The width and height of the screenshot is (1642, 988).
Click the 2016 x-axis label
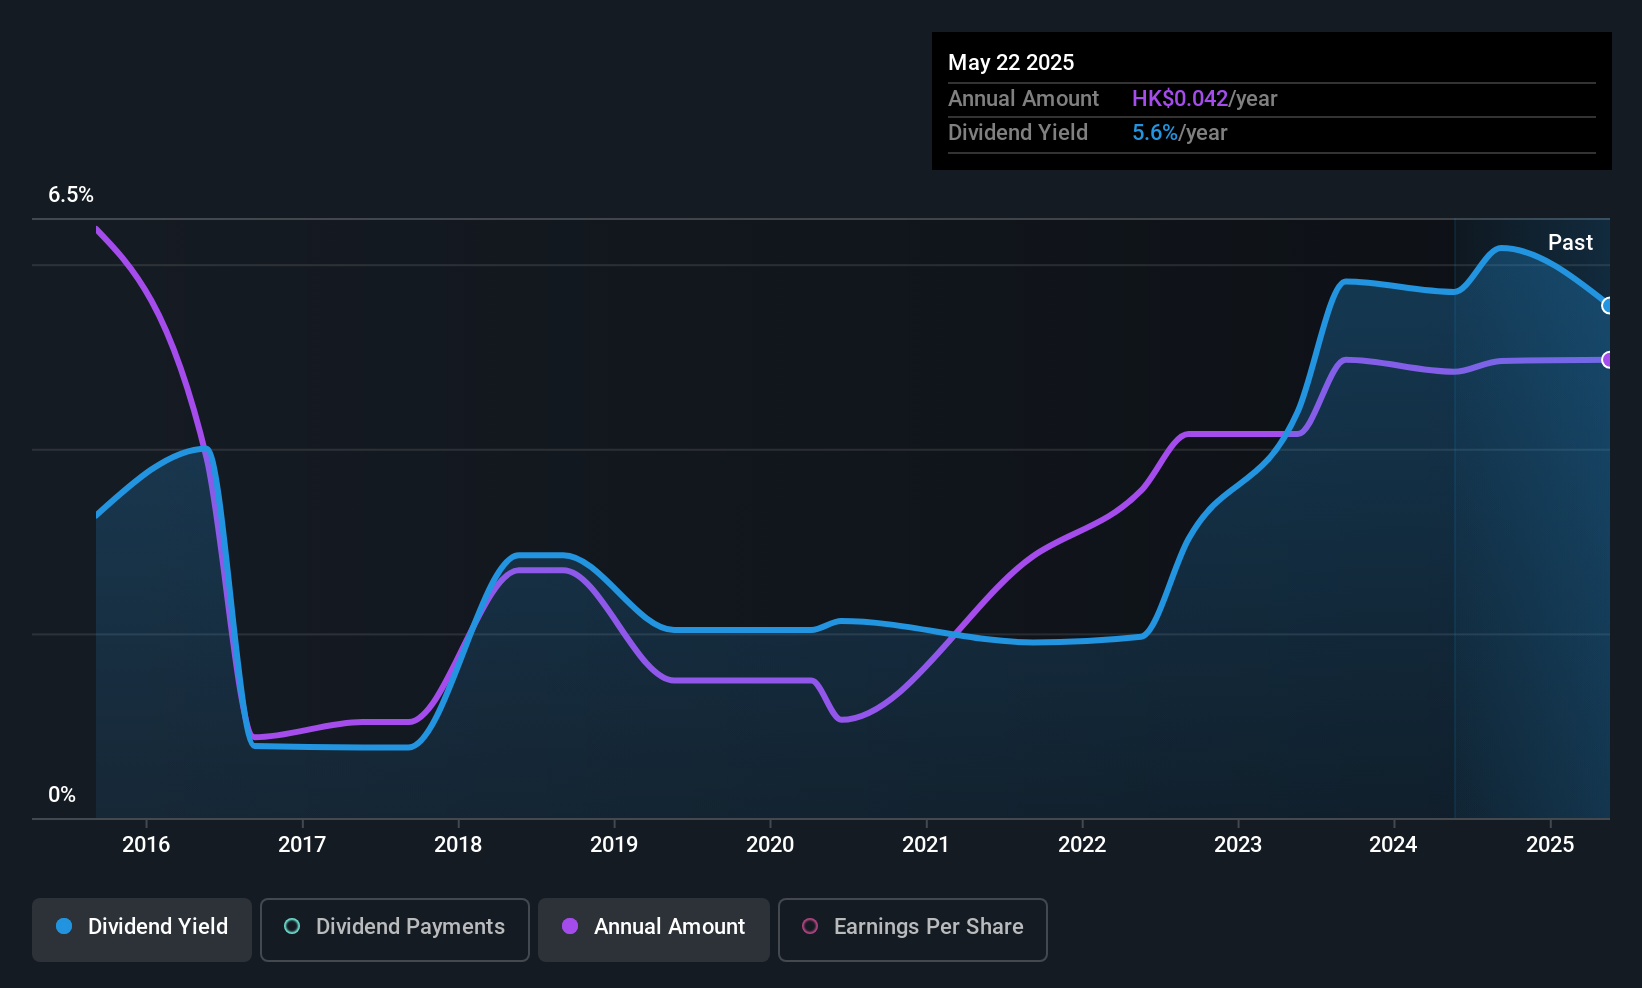(x=146, y=844)
